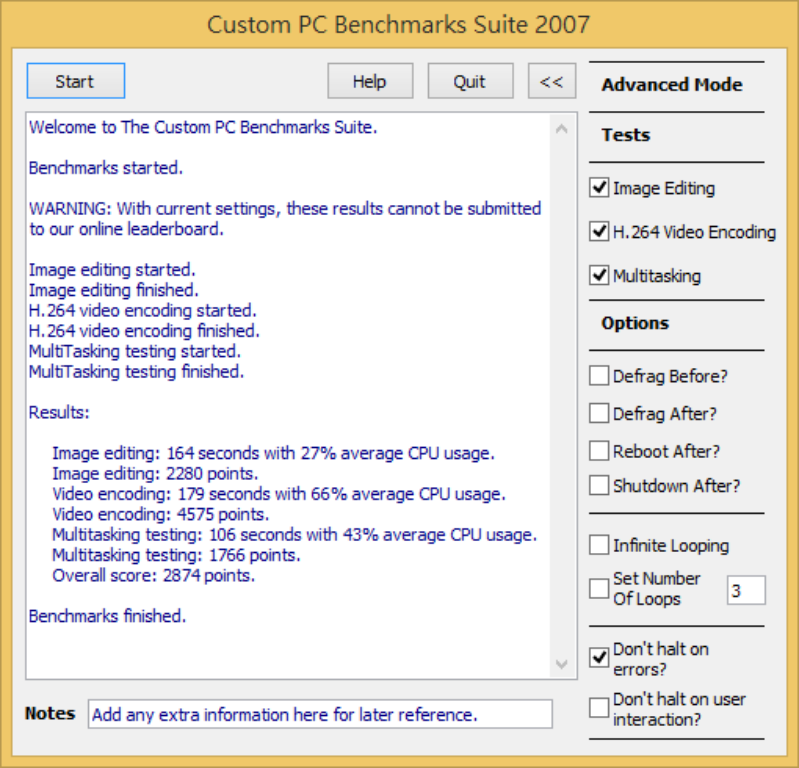
Task: Collapse Advanced Mode with << button
Action: click(551, 82)
